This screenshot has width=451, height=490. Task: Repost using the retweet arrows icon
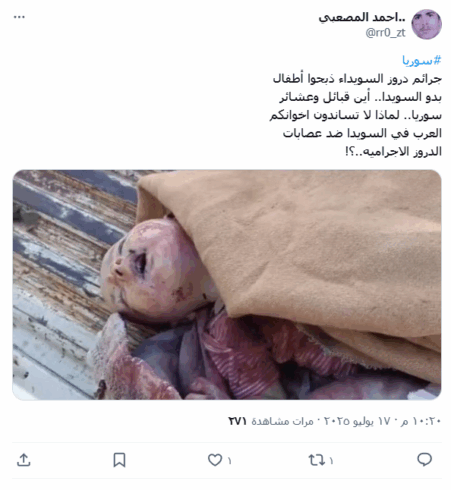[x=316, y=460]
